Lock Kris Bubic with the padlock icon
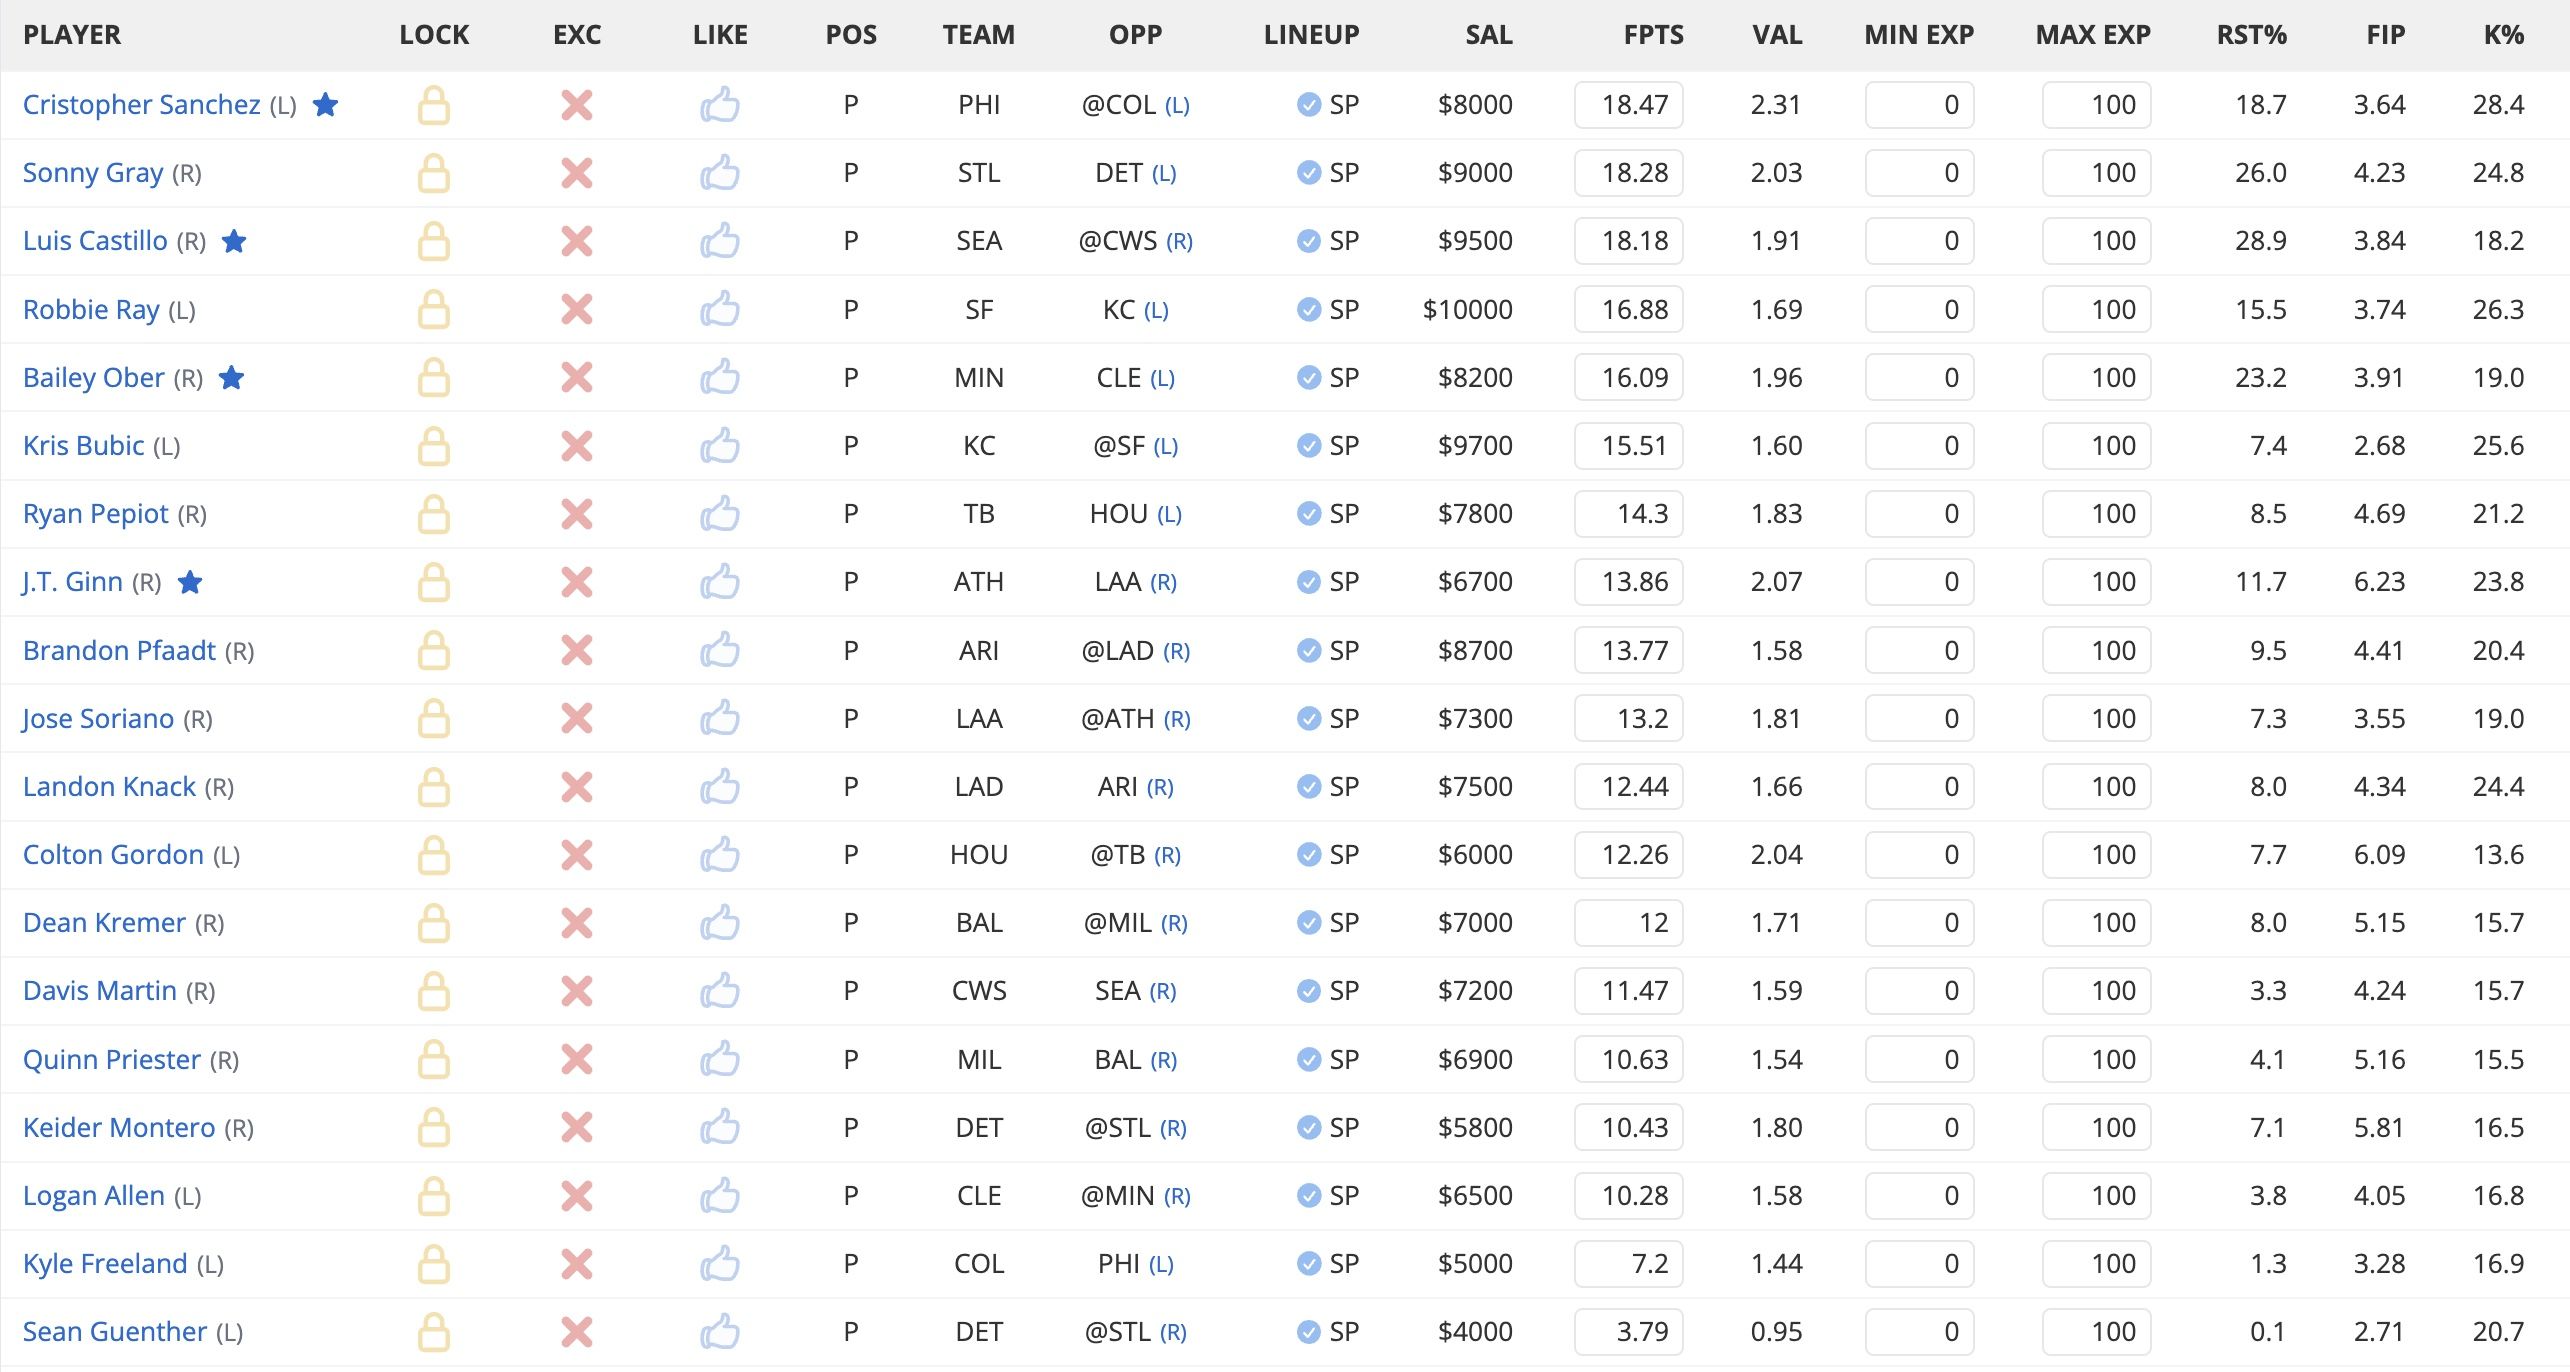2570x1372 pixels. click(433, 446)
